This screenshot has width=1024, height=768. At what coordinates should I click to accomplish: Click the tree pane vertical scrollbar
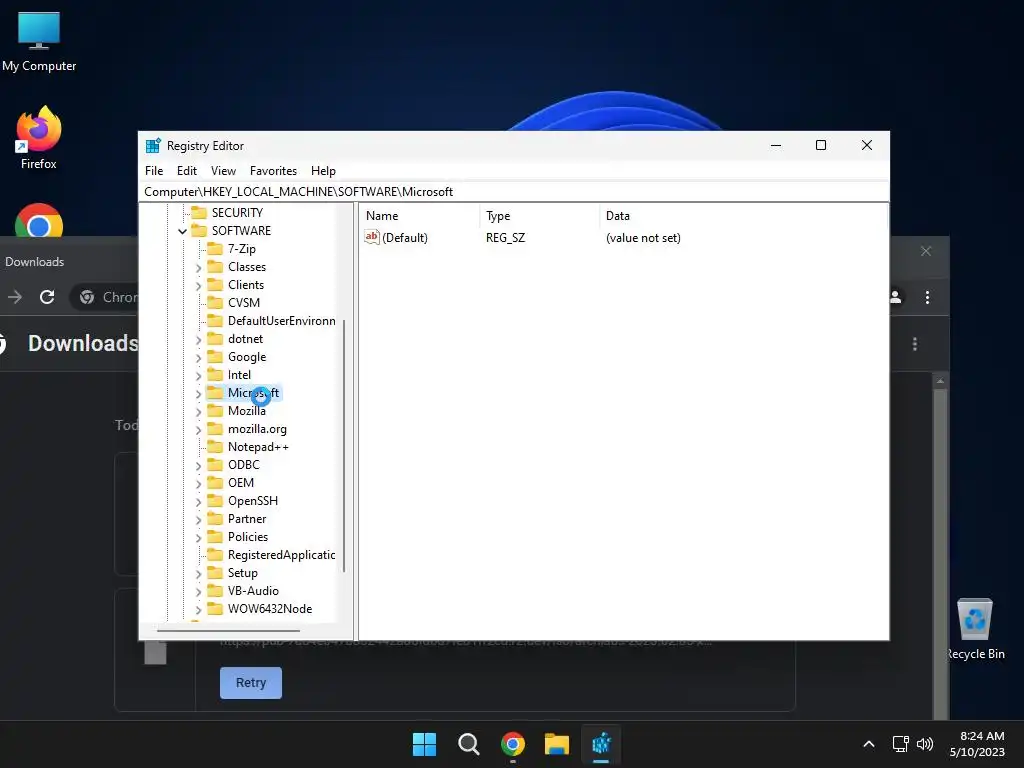[344, 446]
